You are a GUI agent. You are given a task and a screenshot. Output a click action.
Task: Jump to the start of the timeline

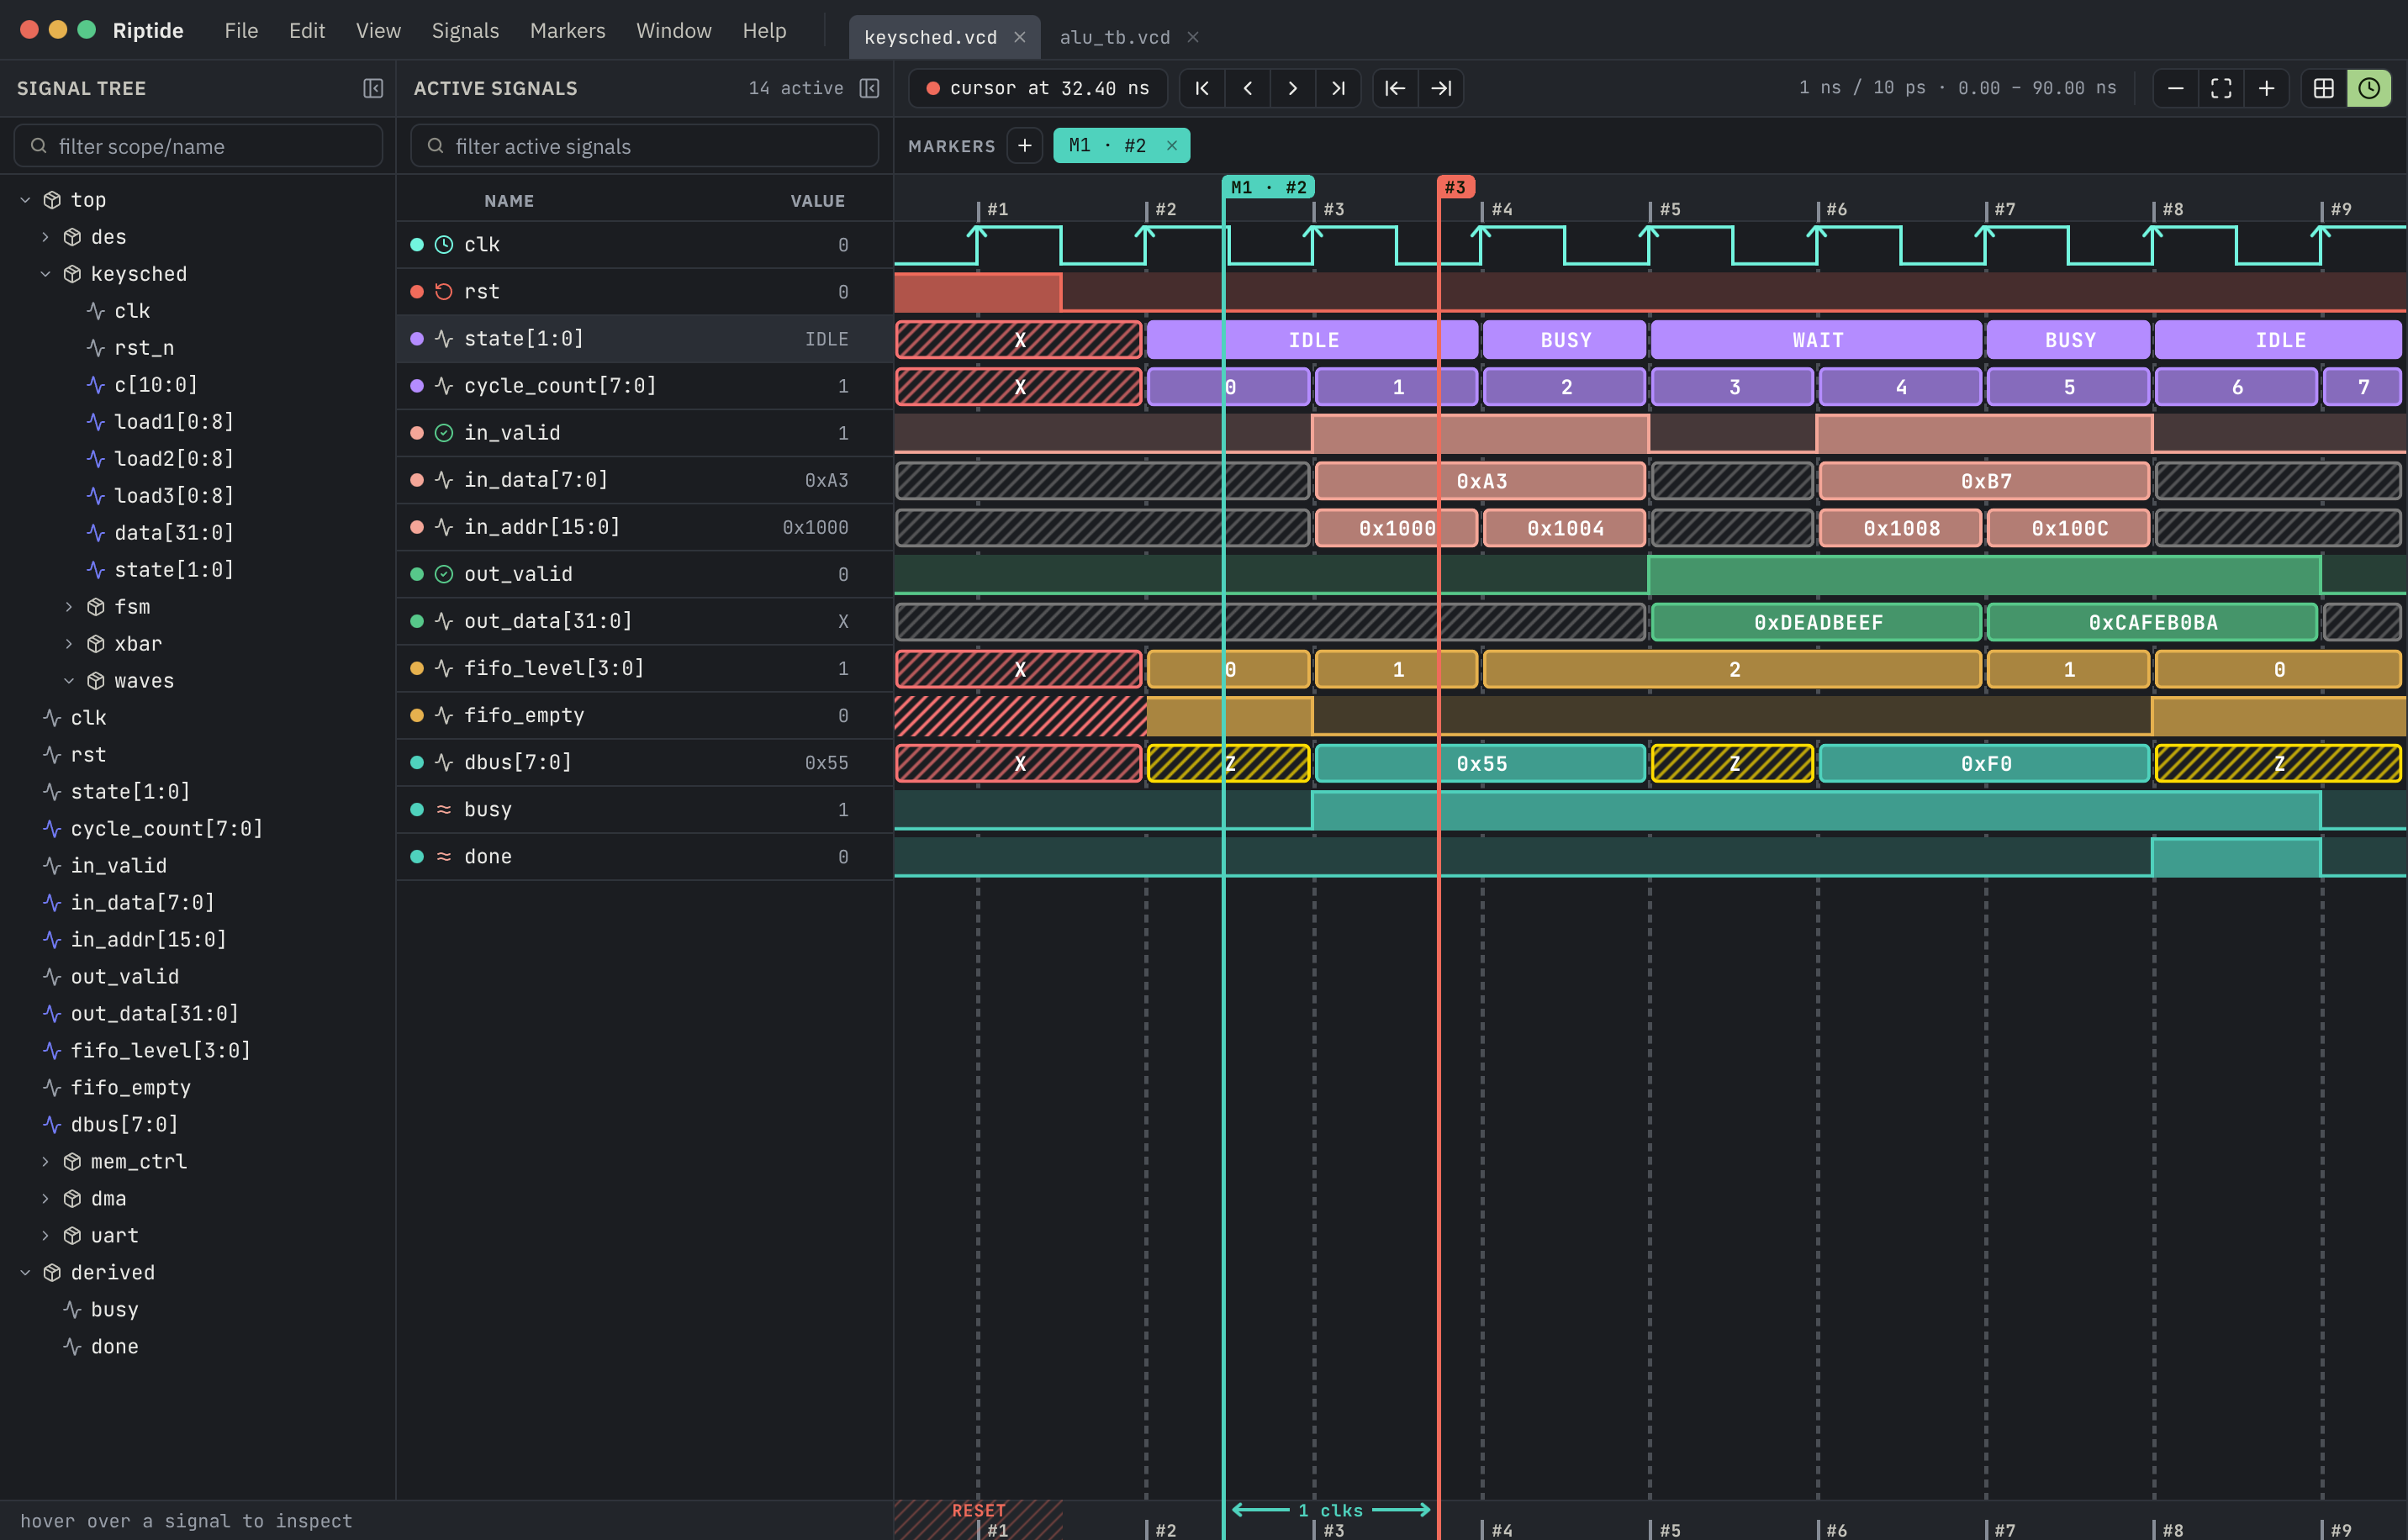(1202, 88)
